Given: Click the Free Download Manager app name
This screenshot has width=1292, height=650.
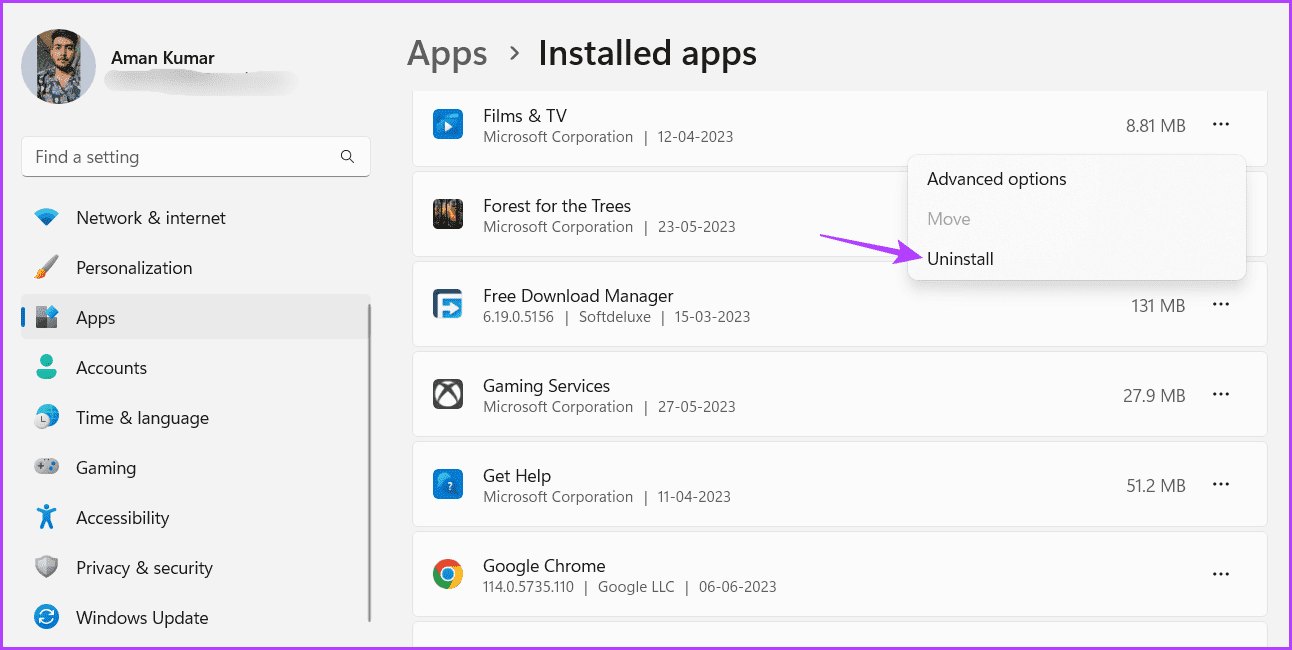Looking at the screenshot, I should [x=578, y=296].
